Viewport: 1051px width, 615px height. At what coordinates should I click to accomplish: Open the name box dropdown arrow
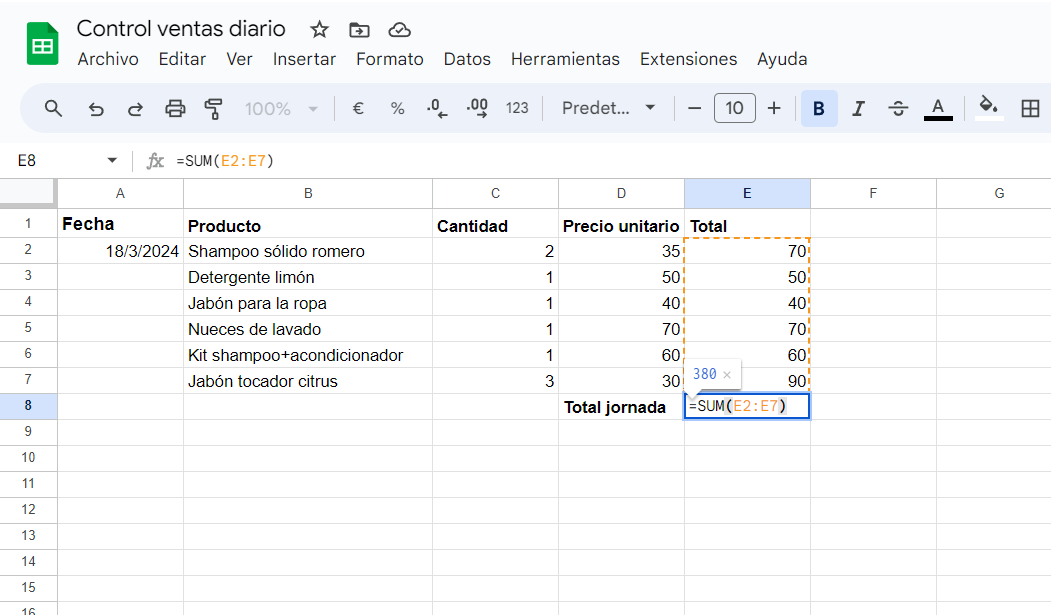(x=112, y=161)
